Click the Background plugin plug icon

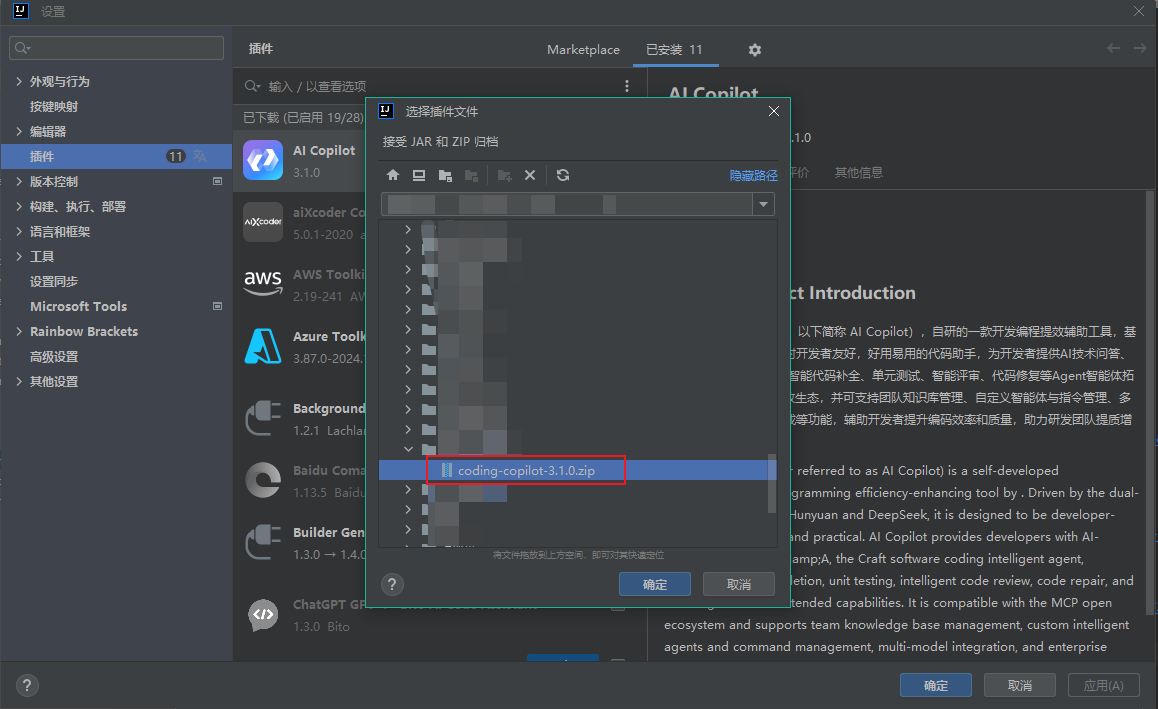tap(263, 419)
